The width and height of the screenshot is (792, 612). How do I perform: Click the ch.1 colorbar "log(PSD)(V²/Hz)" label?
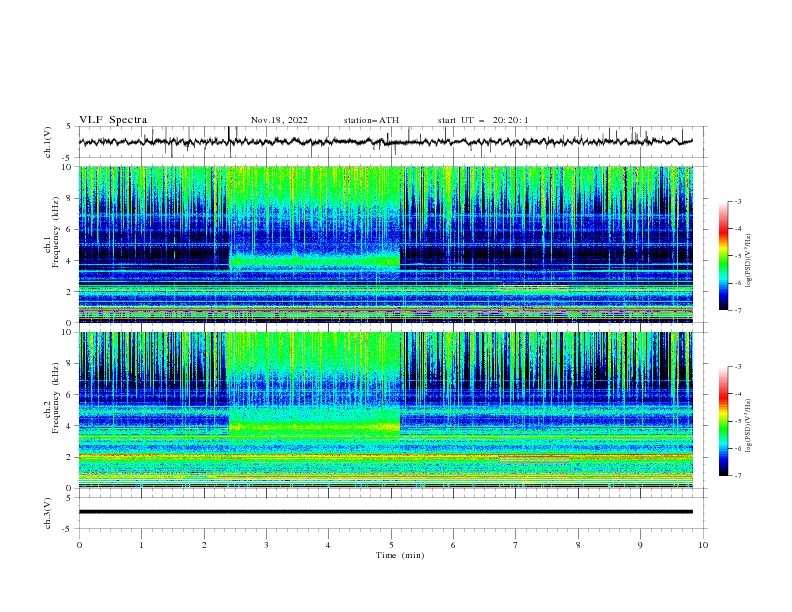tap(749, 261)
